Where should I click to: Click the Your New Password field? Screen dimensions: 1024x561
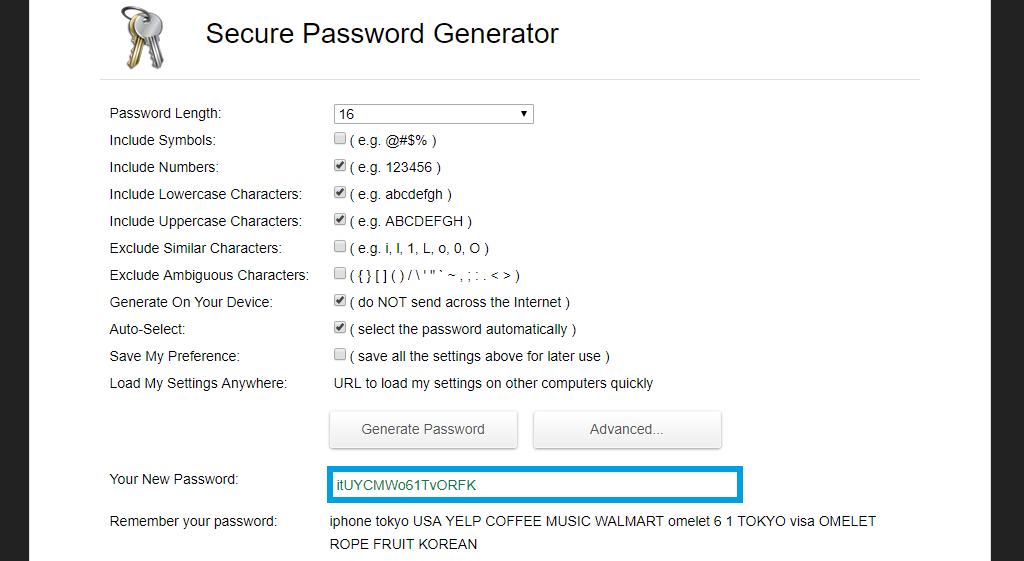(x=534, y=485)
